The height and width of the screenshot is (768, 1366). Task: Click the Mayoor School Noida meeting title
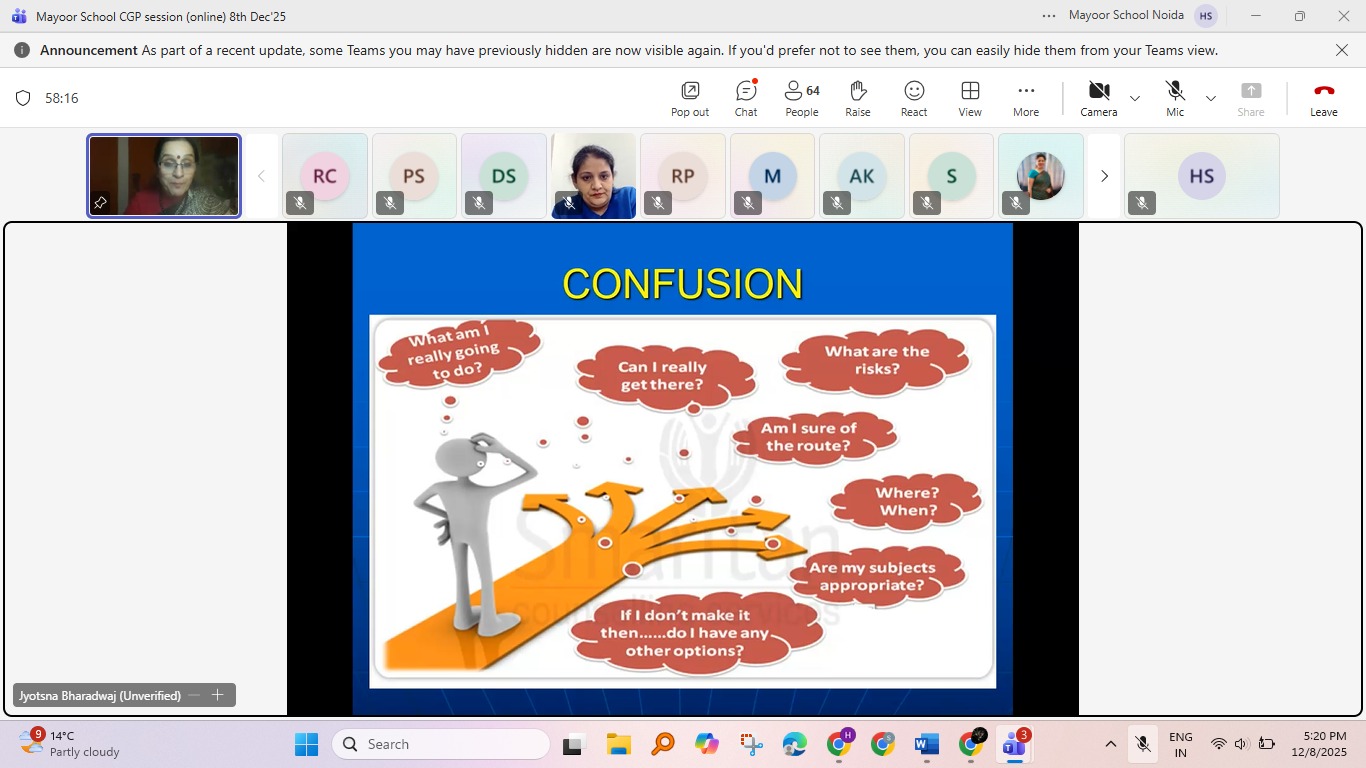pos(1126,15)
